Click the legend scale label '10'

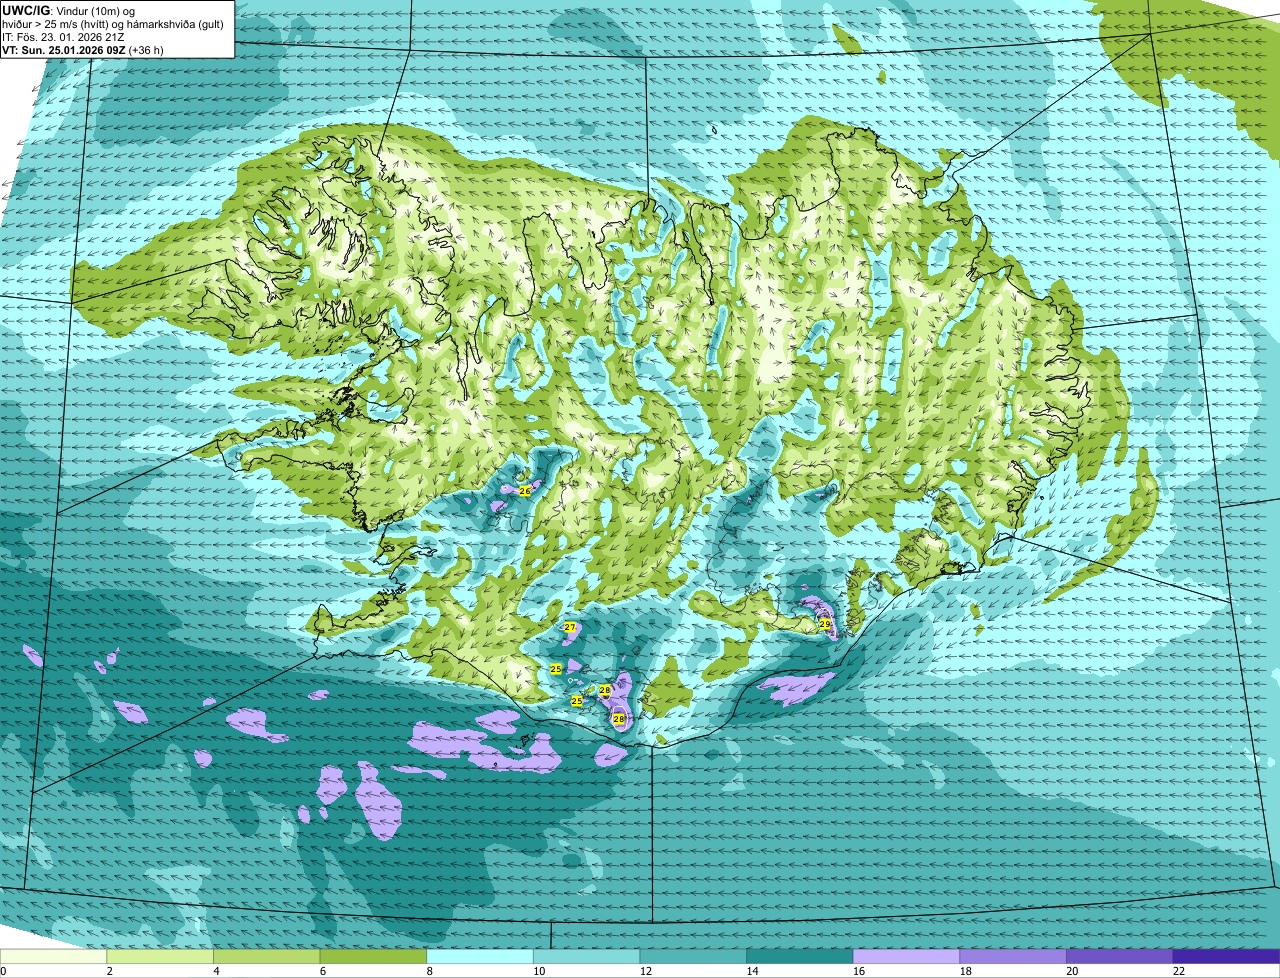tap(539, 971)
